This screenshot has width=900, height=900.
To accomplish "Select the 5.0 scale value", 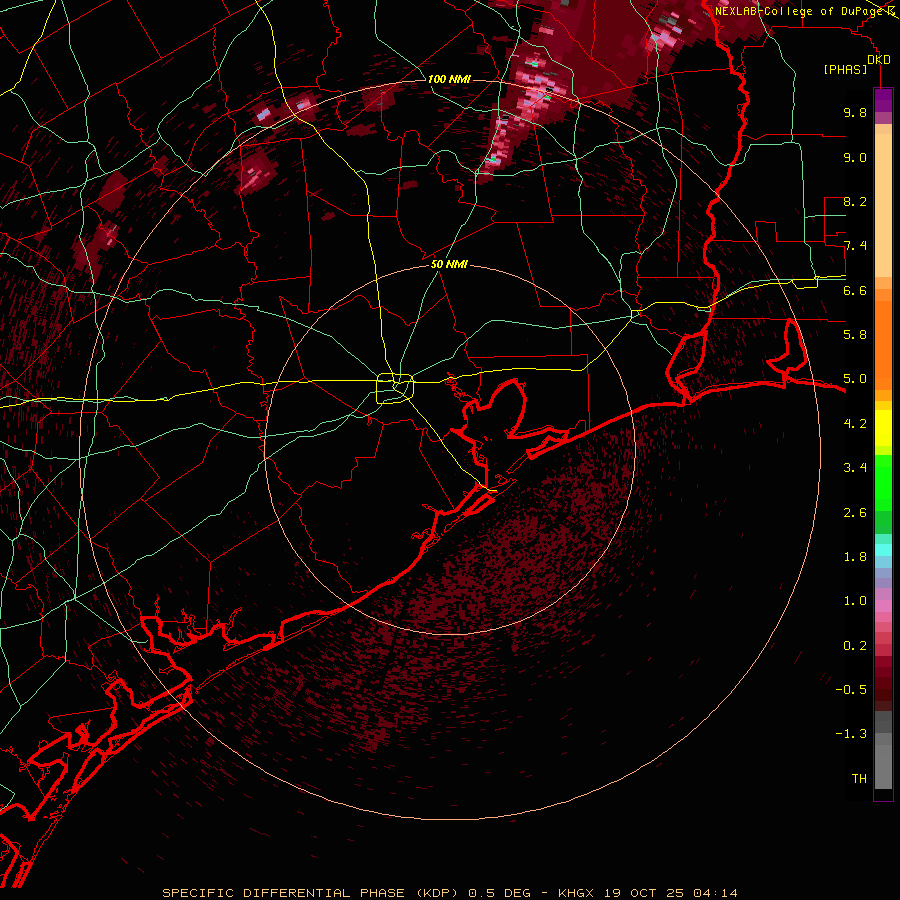I will (x=855, y=379).
